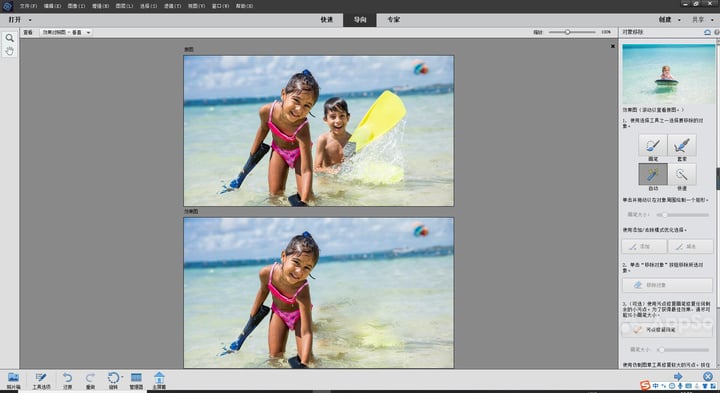This screenshot has width=720, height=393.
Task: Activate the Auto (自动) selection tool
Action: pos(652,174)
